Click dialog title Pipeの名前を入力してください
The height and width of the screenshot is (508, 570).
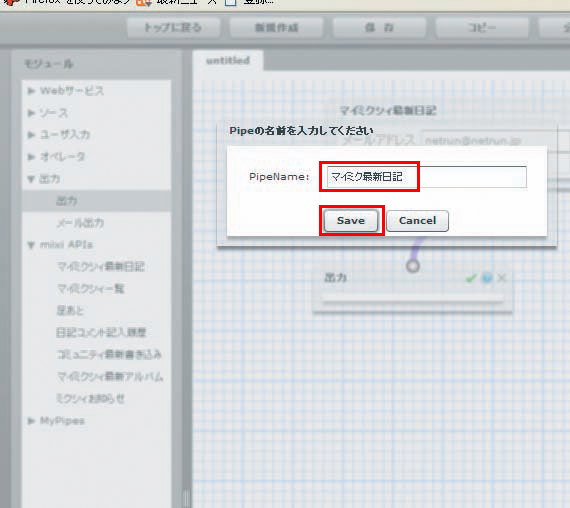301,131
